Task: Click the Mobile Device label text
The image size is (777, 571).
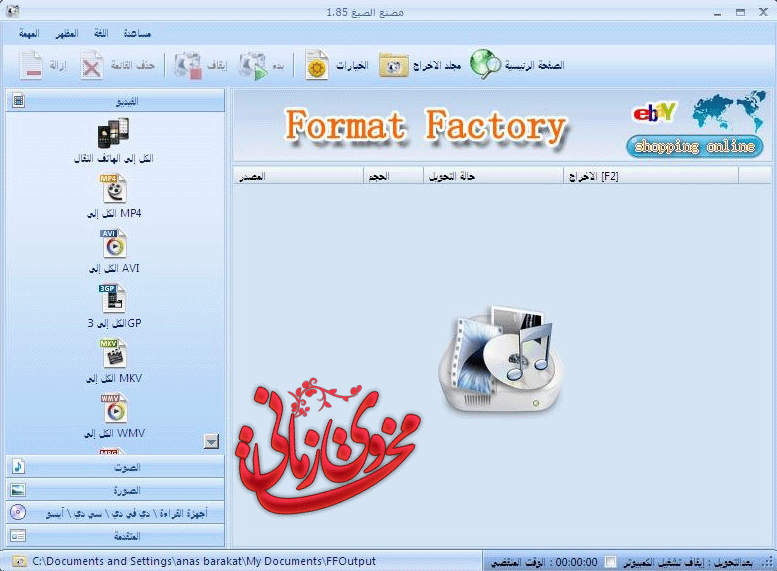Action: [x=113, y=158]
